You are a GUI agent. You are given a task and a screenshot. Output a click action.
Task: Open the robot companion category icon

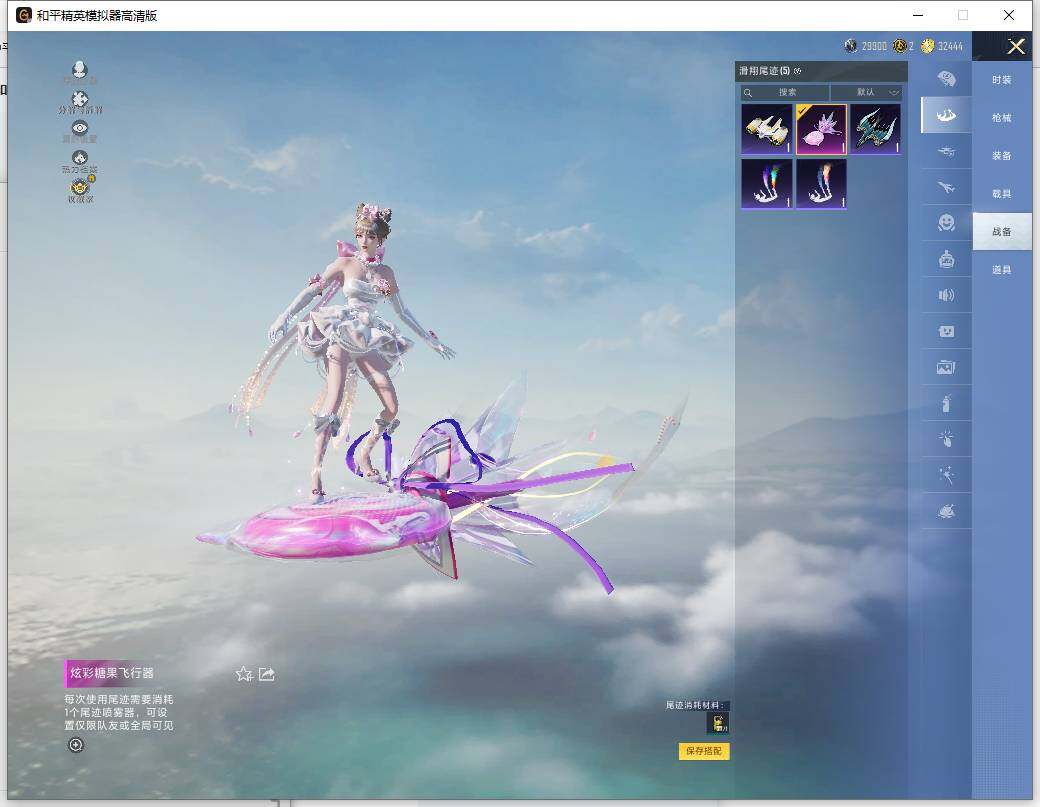946,259
